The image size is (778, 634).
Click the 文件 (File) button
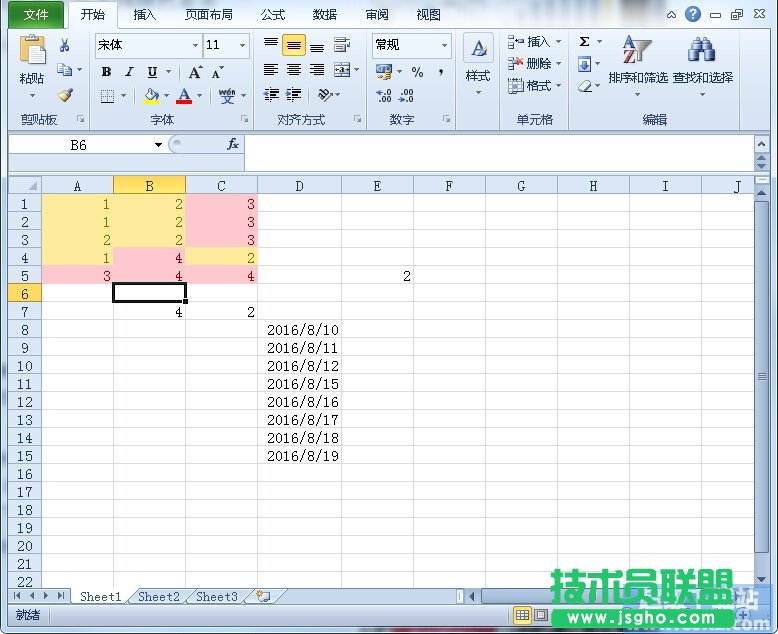point(36,15)
